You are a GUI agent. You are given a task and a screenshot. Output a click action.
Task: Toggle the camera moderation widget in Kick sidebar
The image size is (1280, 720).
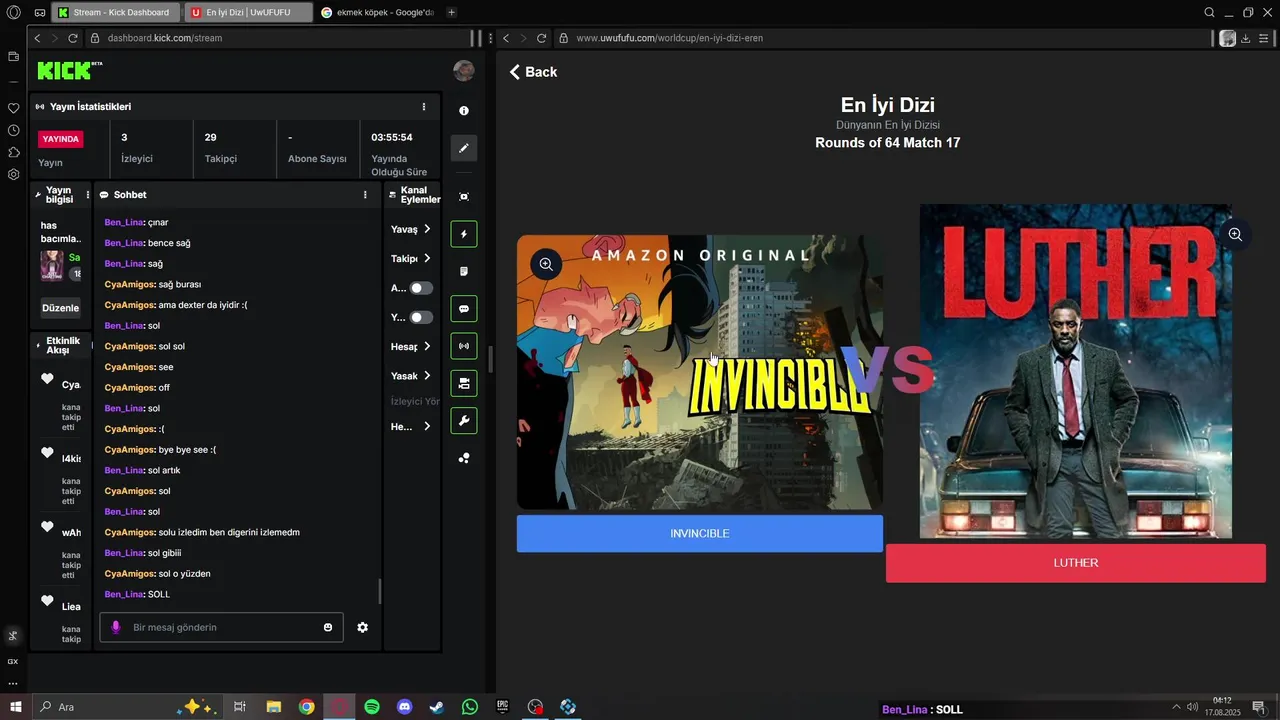[x=464, y=383]
